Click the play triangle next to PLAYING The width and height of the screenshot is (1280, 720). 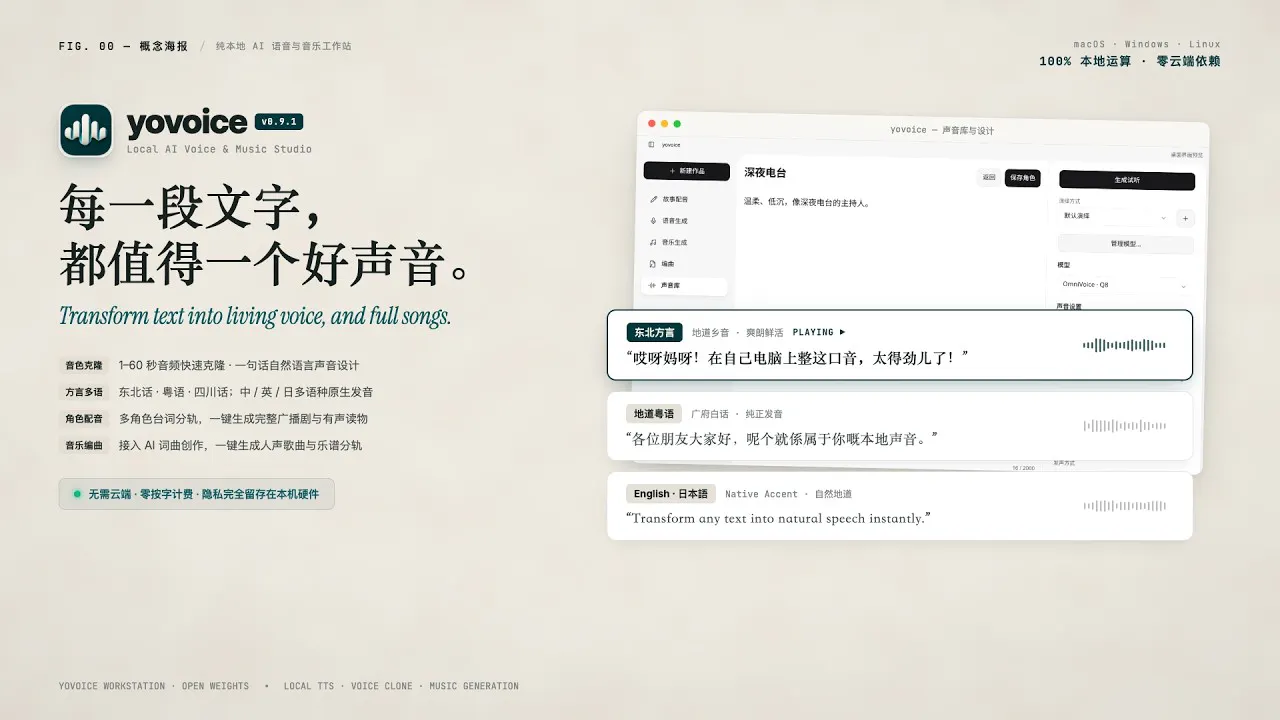(843, 332)
